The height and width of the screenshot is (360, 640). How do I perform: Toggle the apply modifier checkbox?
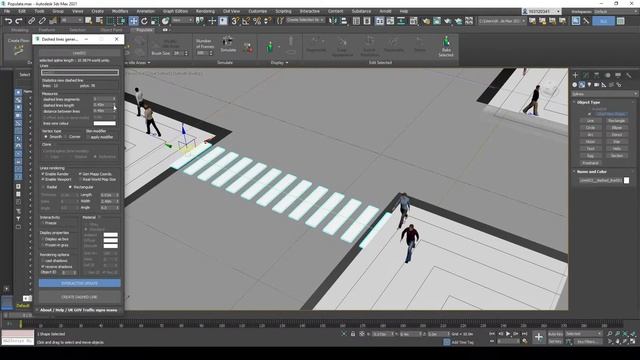pos(88,137)
